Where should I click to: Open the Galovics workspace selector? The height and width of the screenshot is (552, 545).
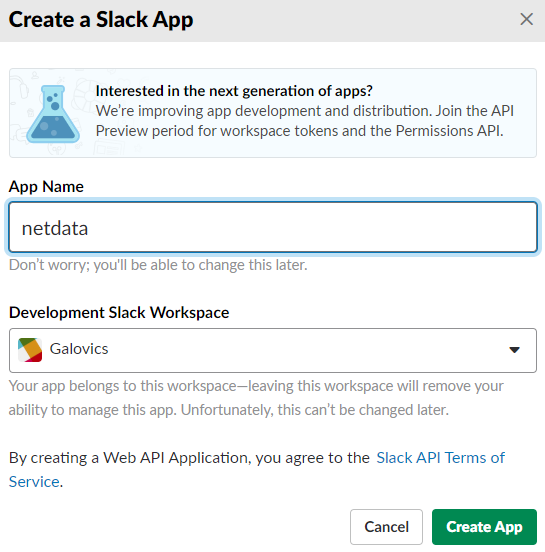[x=273, y=350]
